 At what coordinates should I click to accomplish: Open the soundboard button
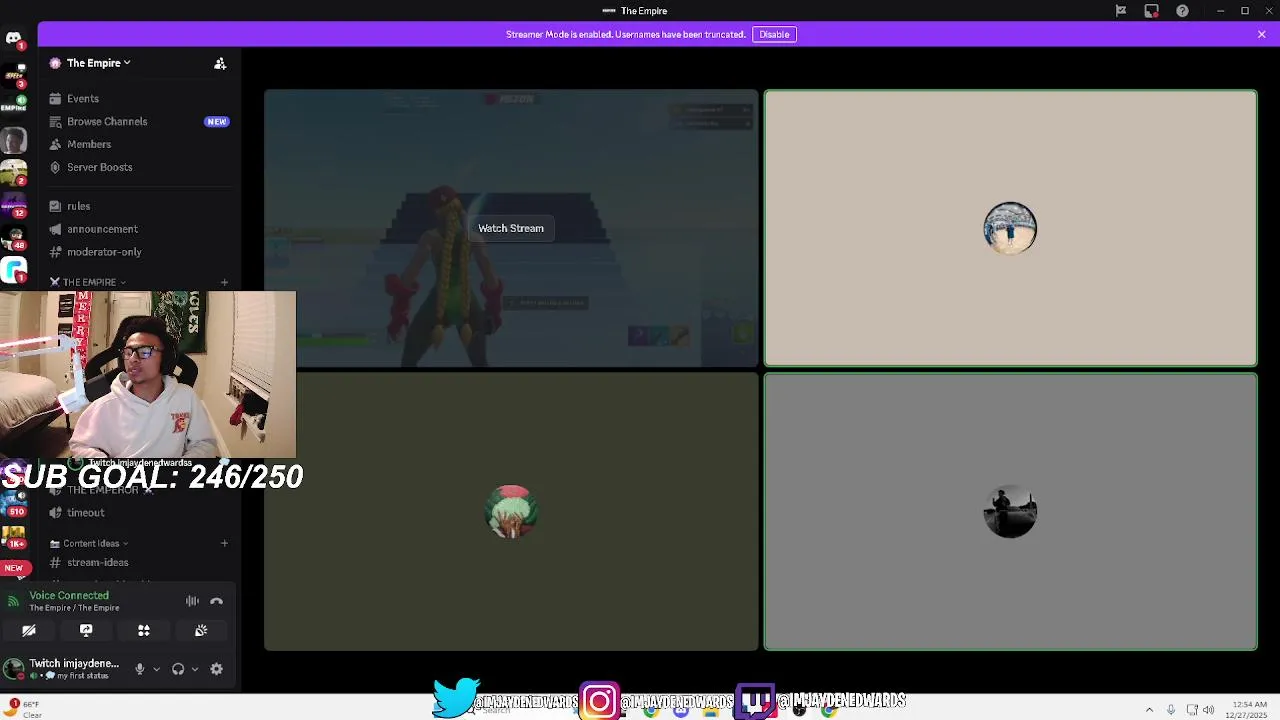(x=201, y=630)
